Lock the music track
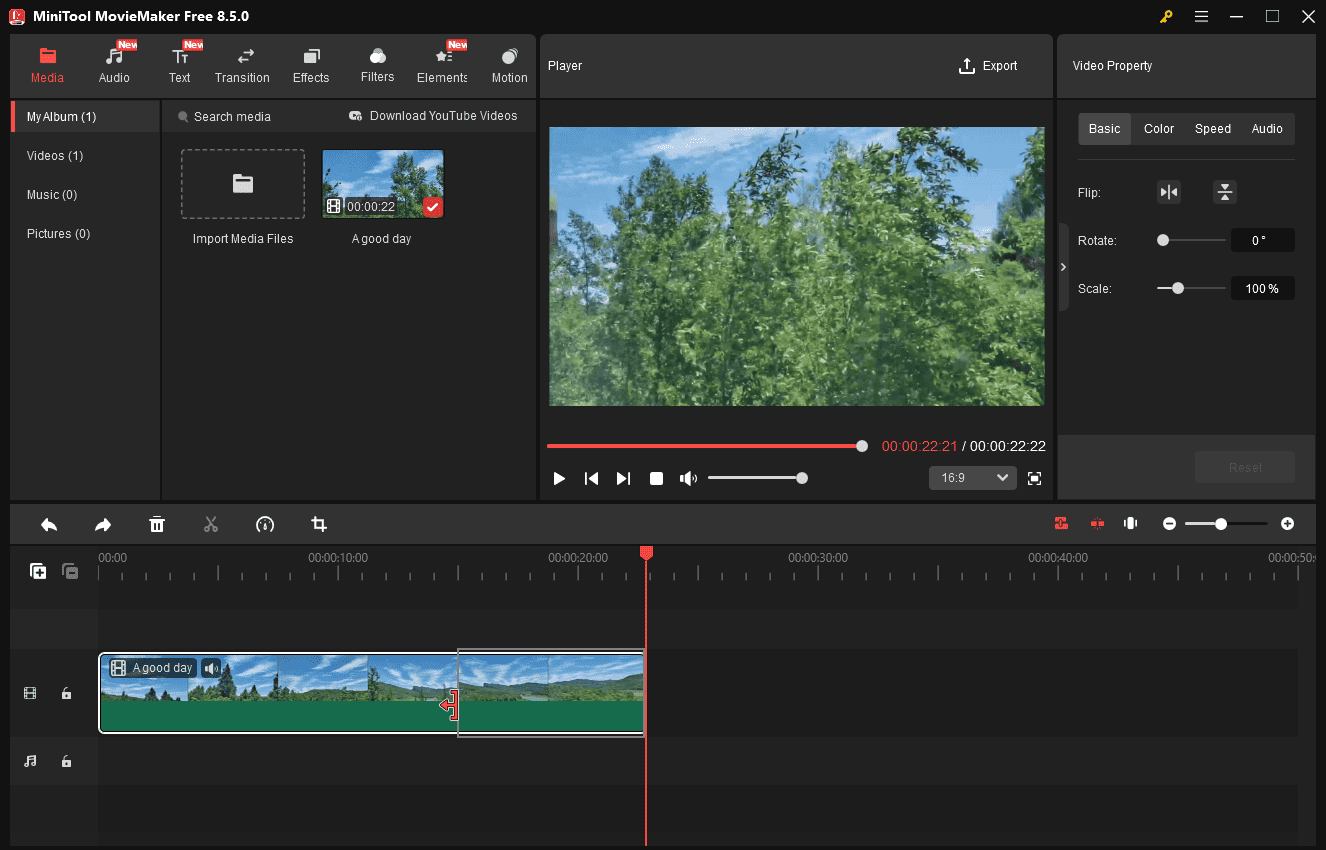1326x850 pixels. point(66,761)
